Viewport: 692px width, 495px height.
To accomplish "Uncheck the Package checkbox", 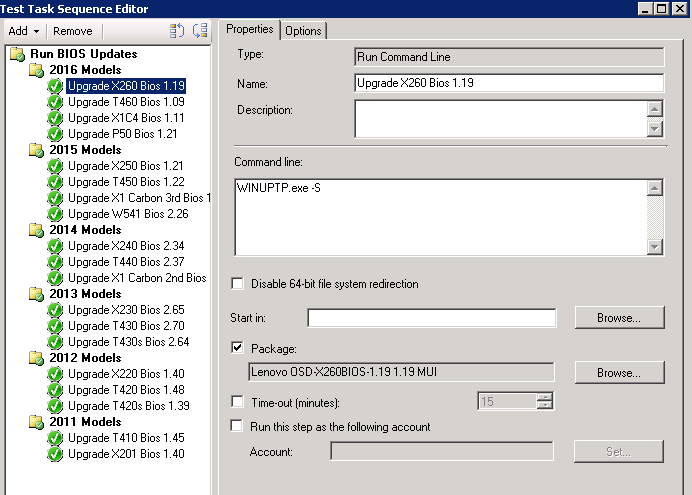I will (x=237, y=348).
